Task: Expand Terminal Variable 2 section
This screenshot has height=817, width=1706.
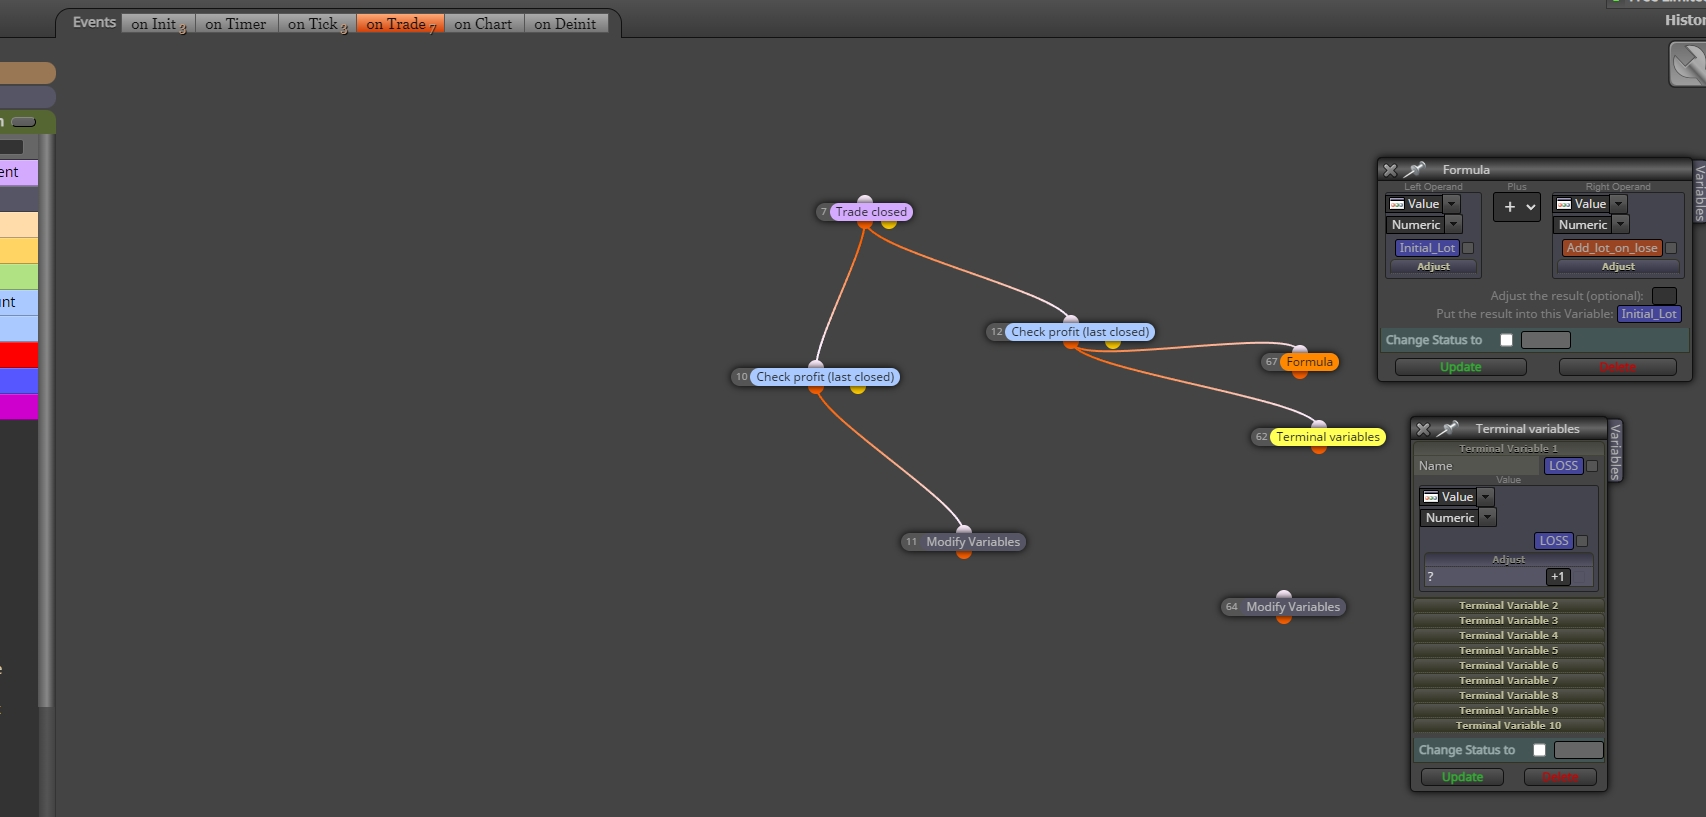Action: [x=1508, y=605]
